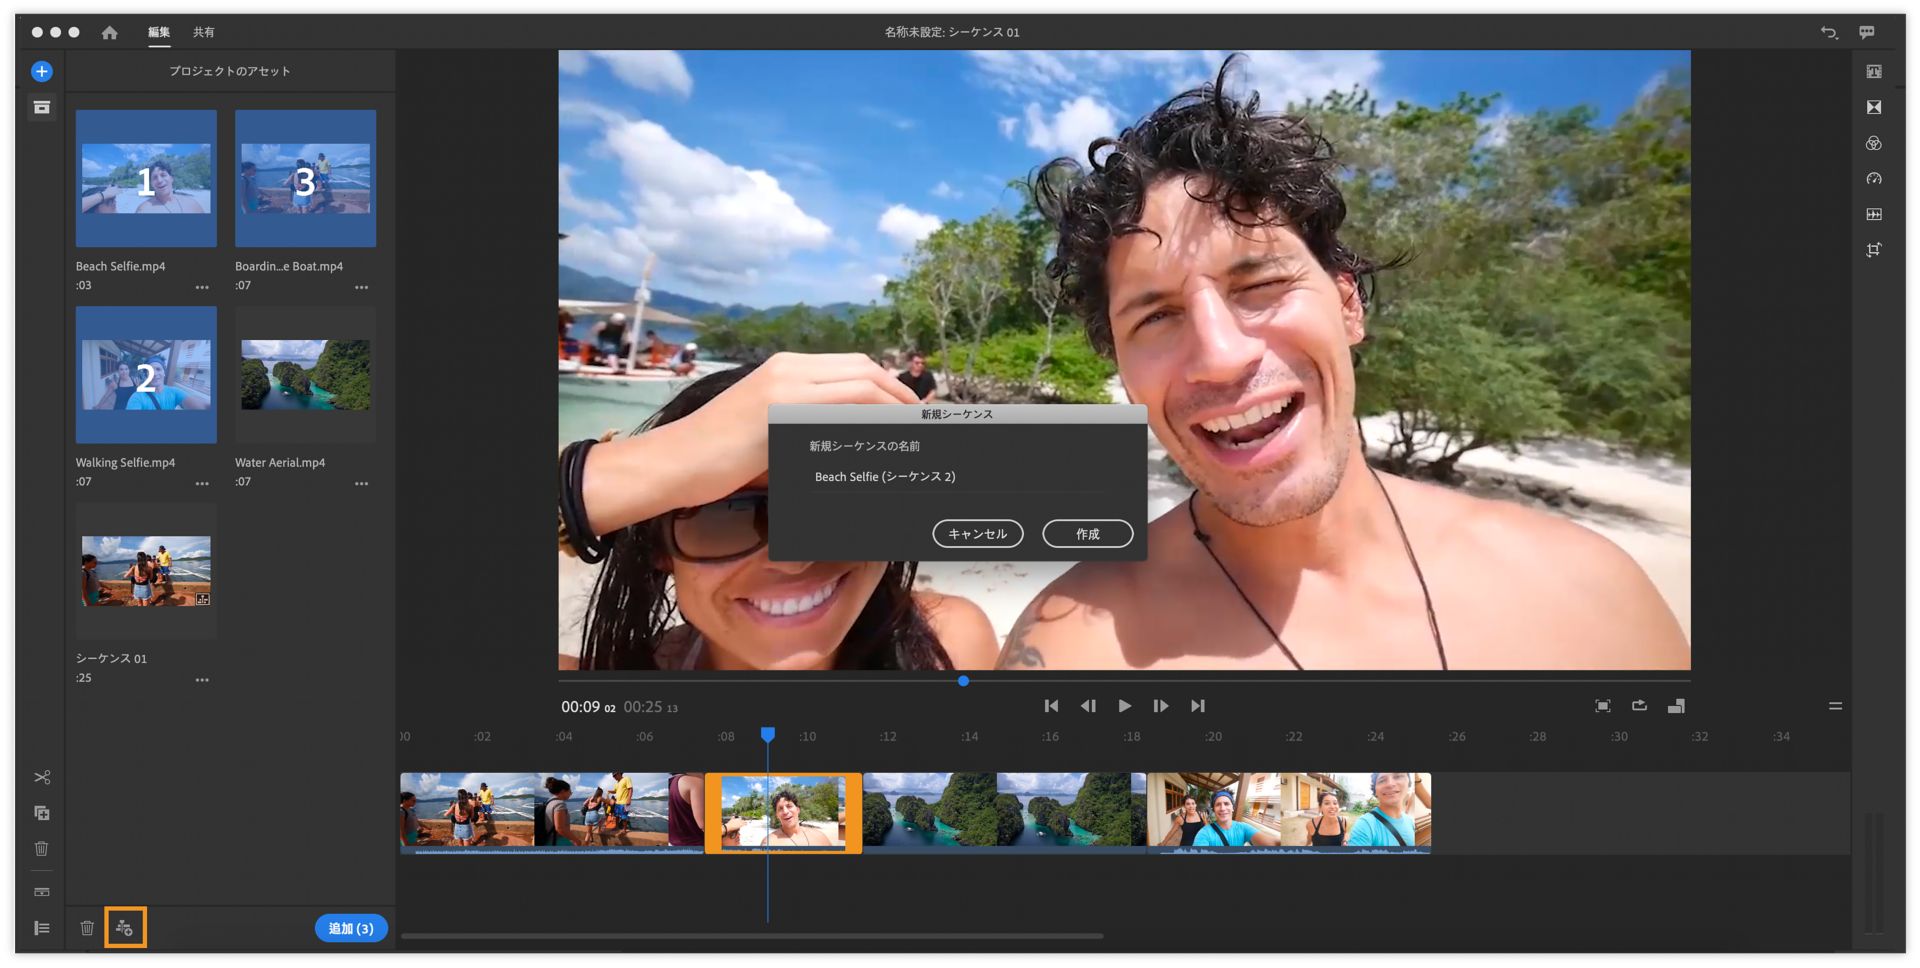The width and height of the screenshot is (1920, 968).
Task: Click the undo arrow icon
Action: [x=1829, y=32]
